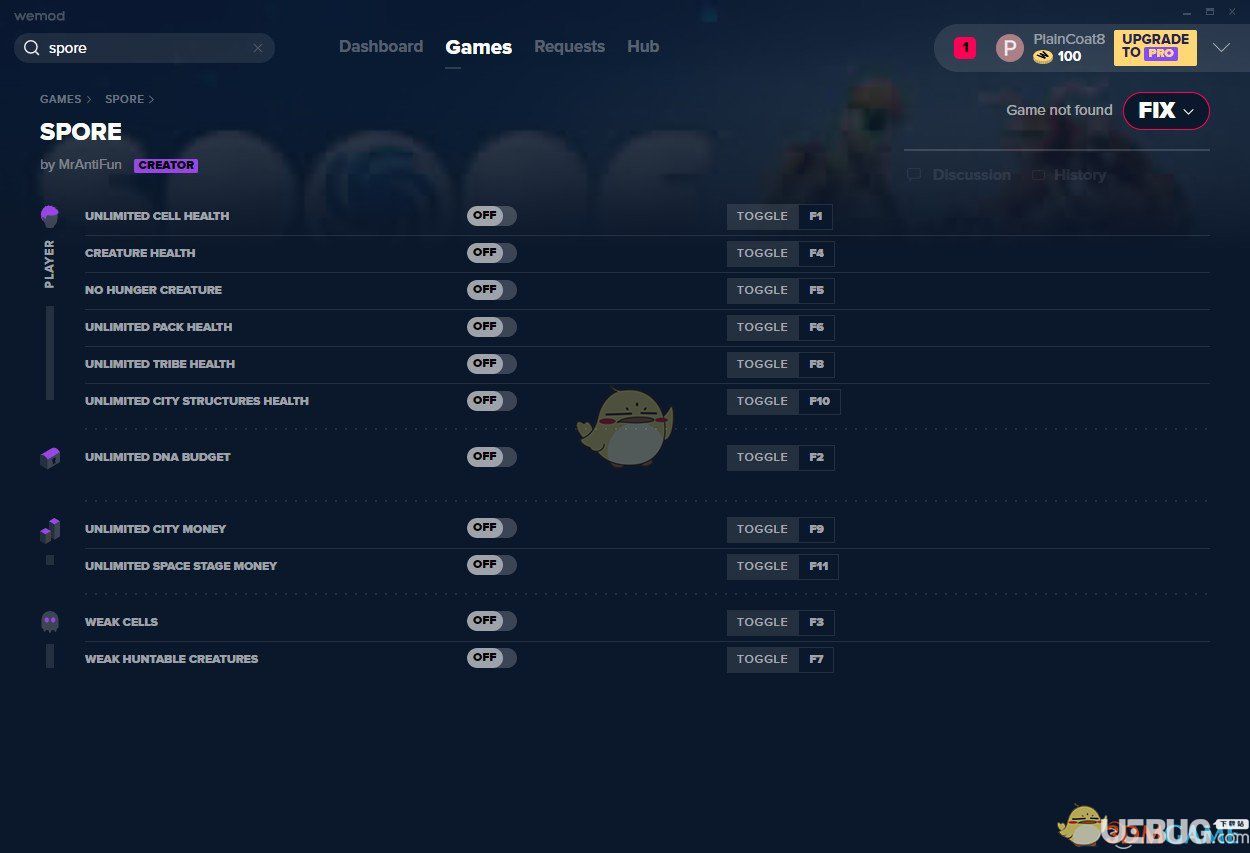Click the History panel icon
Screen dimensions: 1250x853
coord(1038,174)
